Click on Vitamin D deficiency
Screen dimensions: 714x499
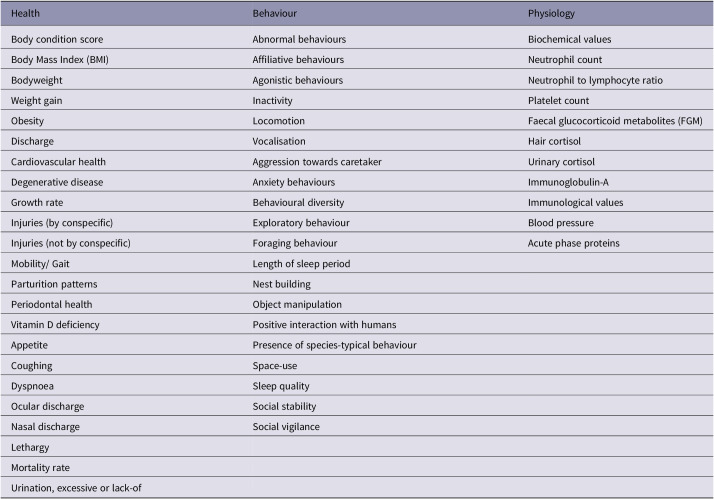coord(55,325)
